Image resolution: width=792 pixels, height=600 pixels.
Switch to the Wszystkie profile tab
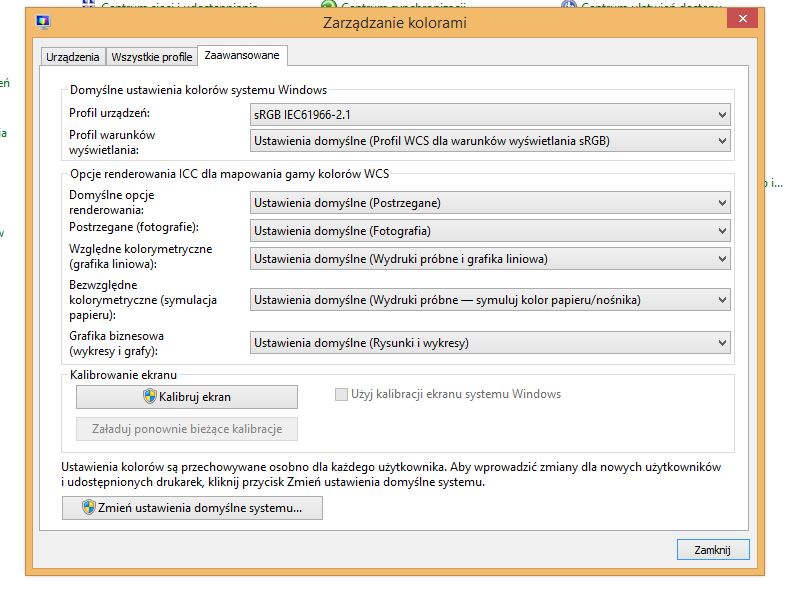(152, 57)
